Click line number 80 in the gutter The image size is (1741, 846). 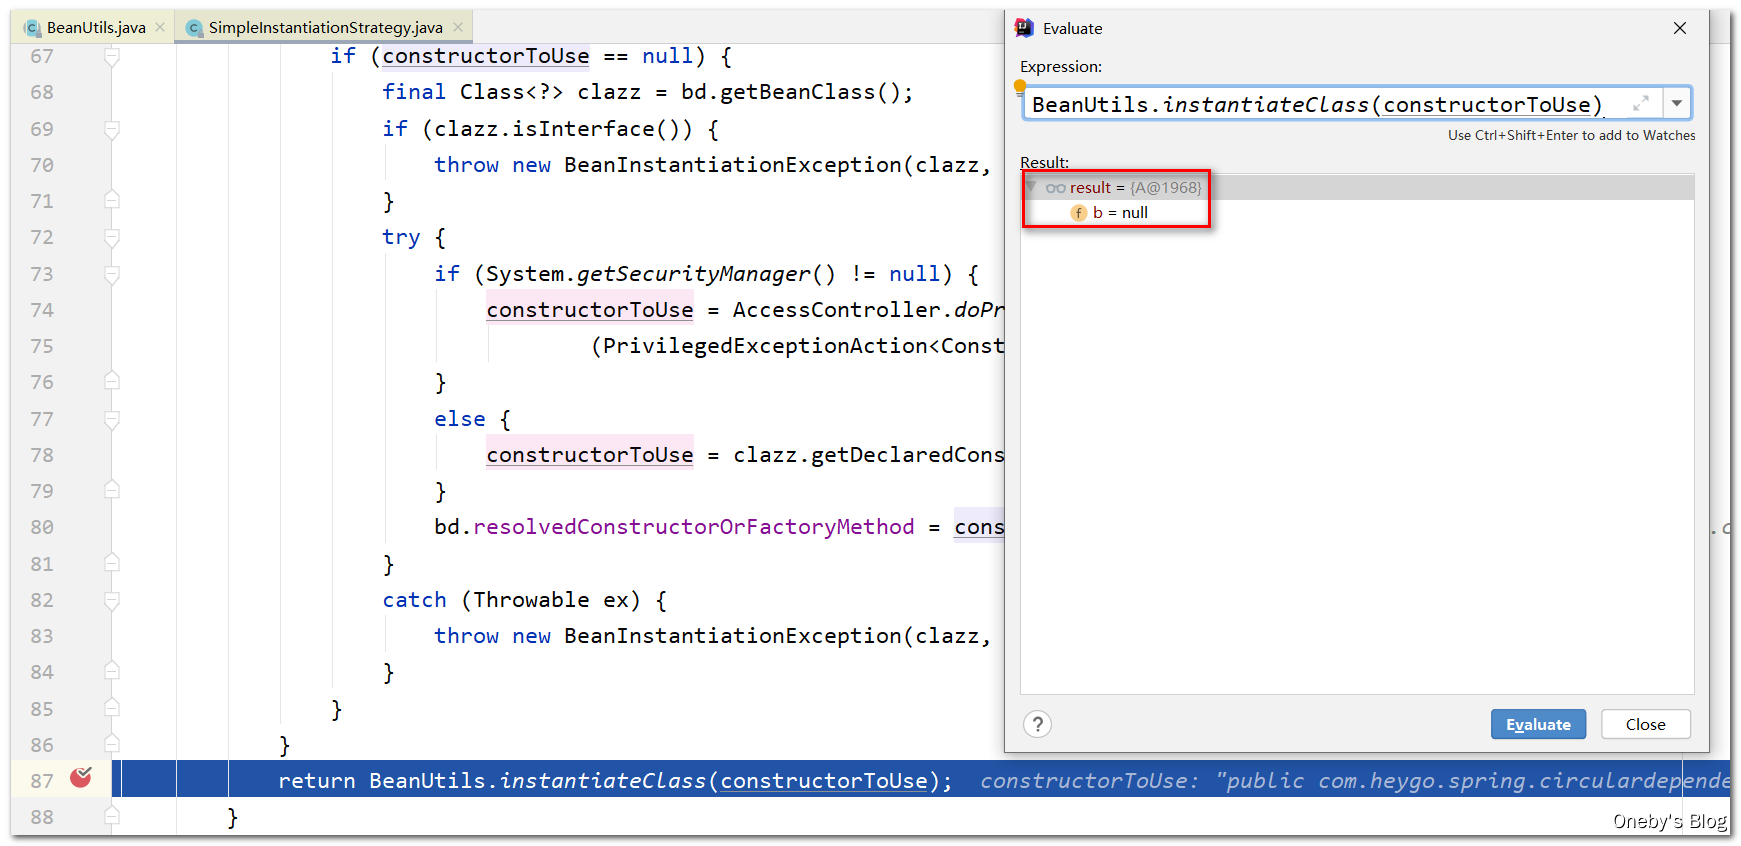point(42,527)
